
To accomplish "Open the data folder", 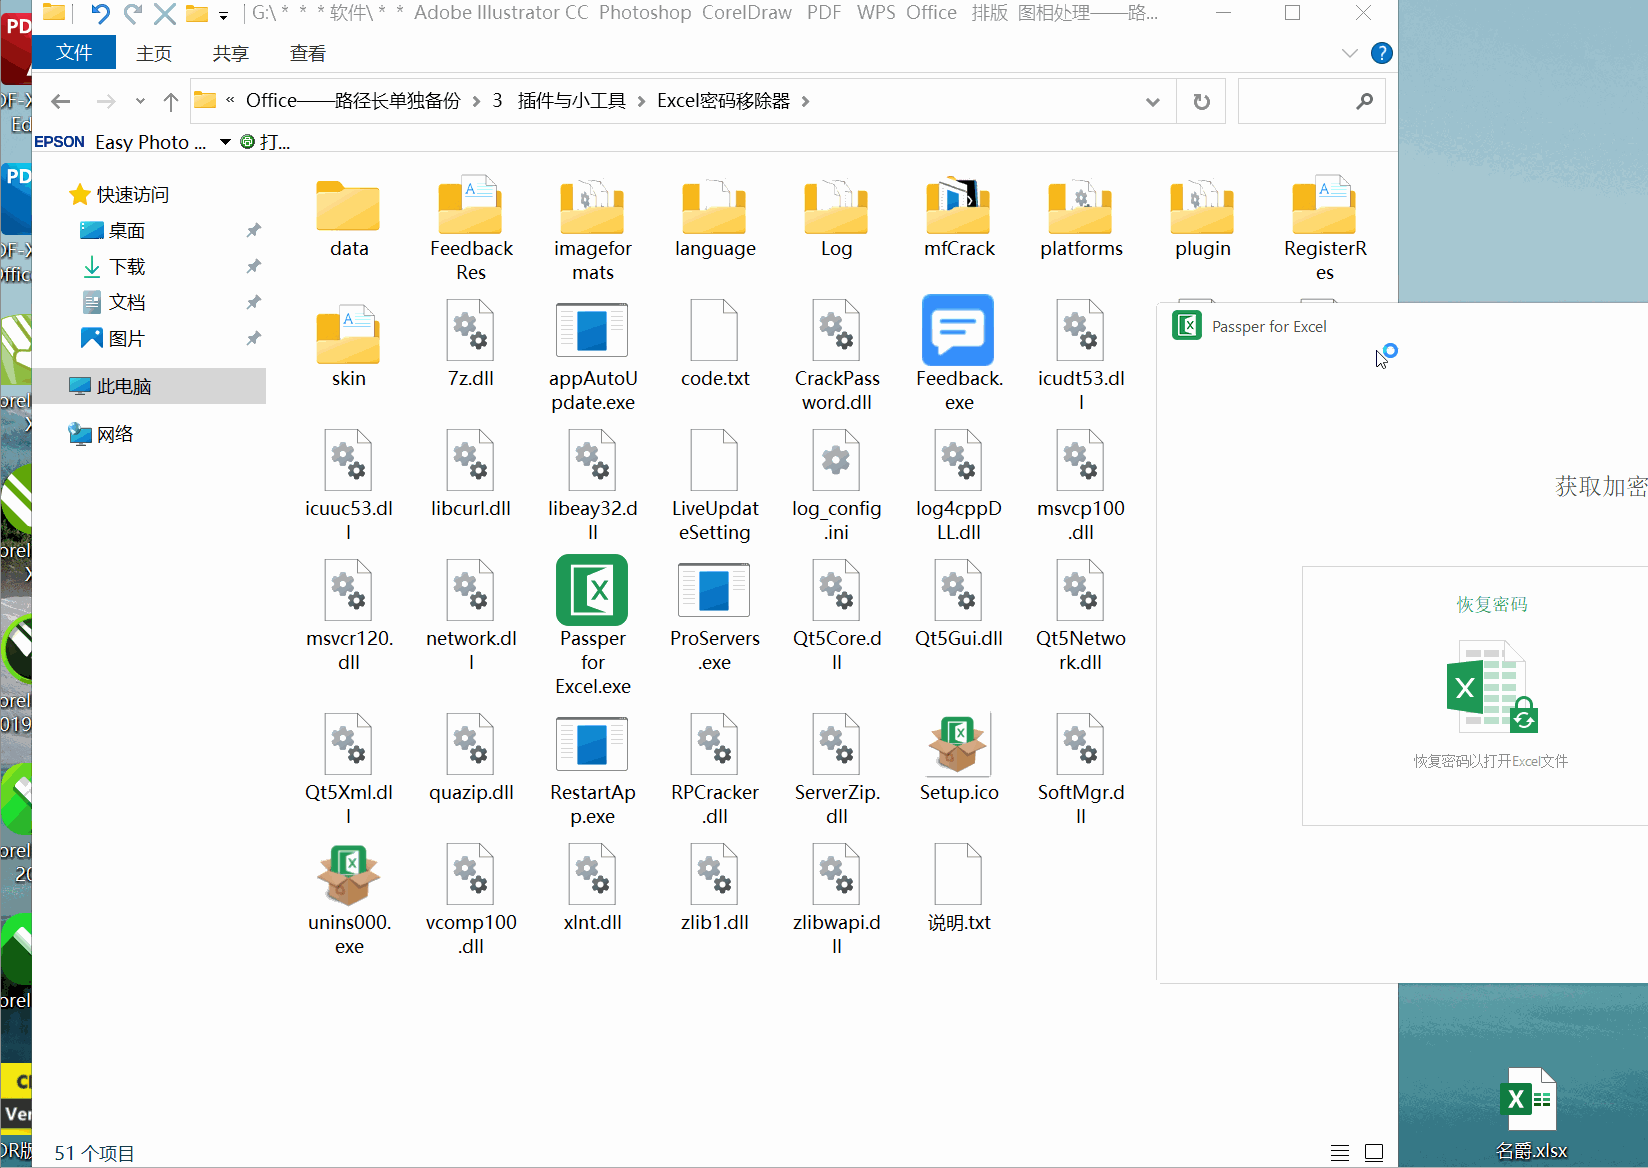I will (x=349, y=218).
